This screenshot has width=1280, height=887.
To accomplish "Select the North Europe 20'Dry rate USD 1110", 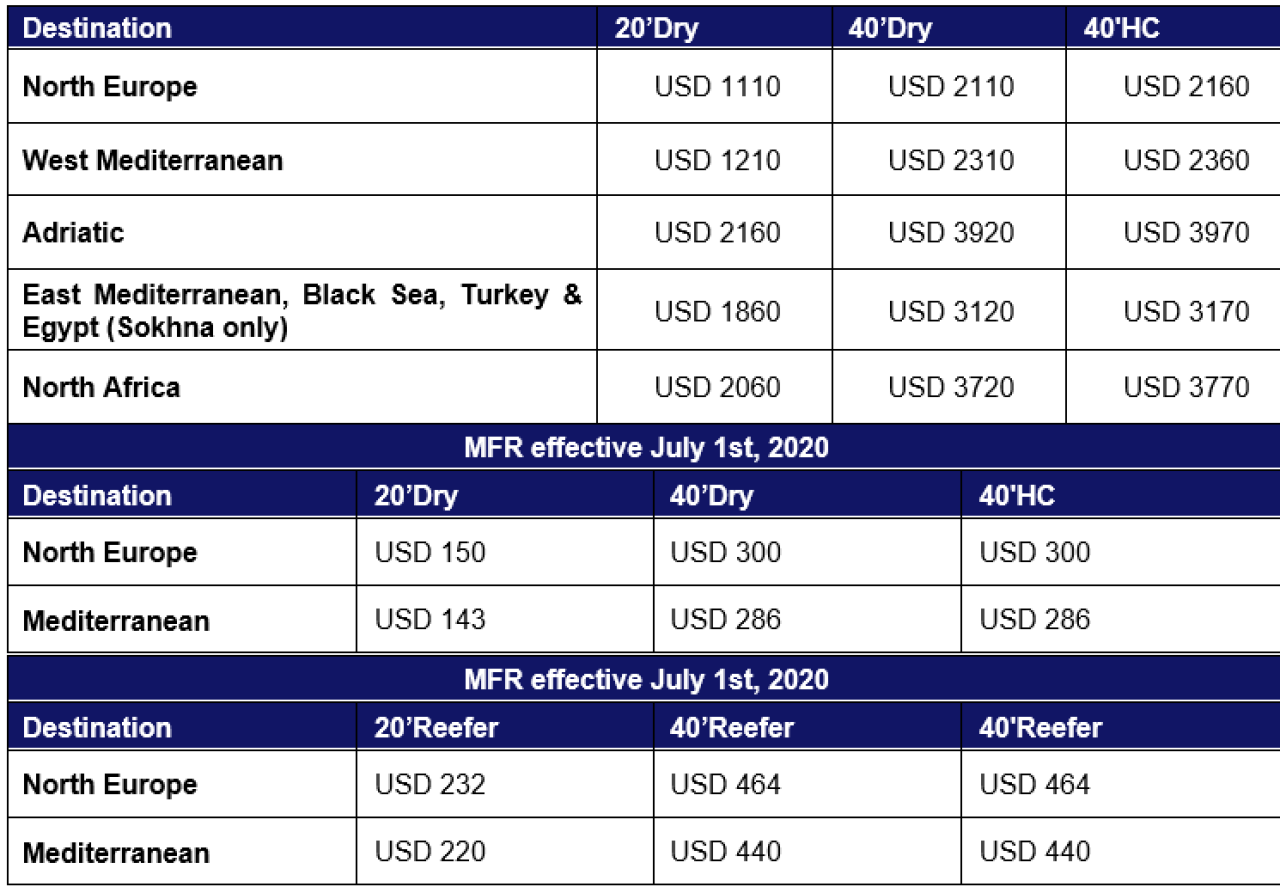I will tap(717, 87).
